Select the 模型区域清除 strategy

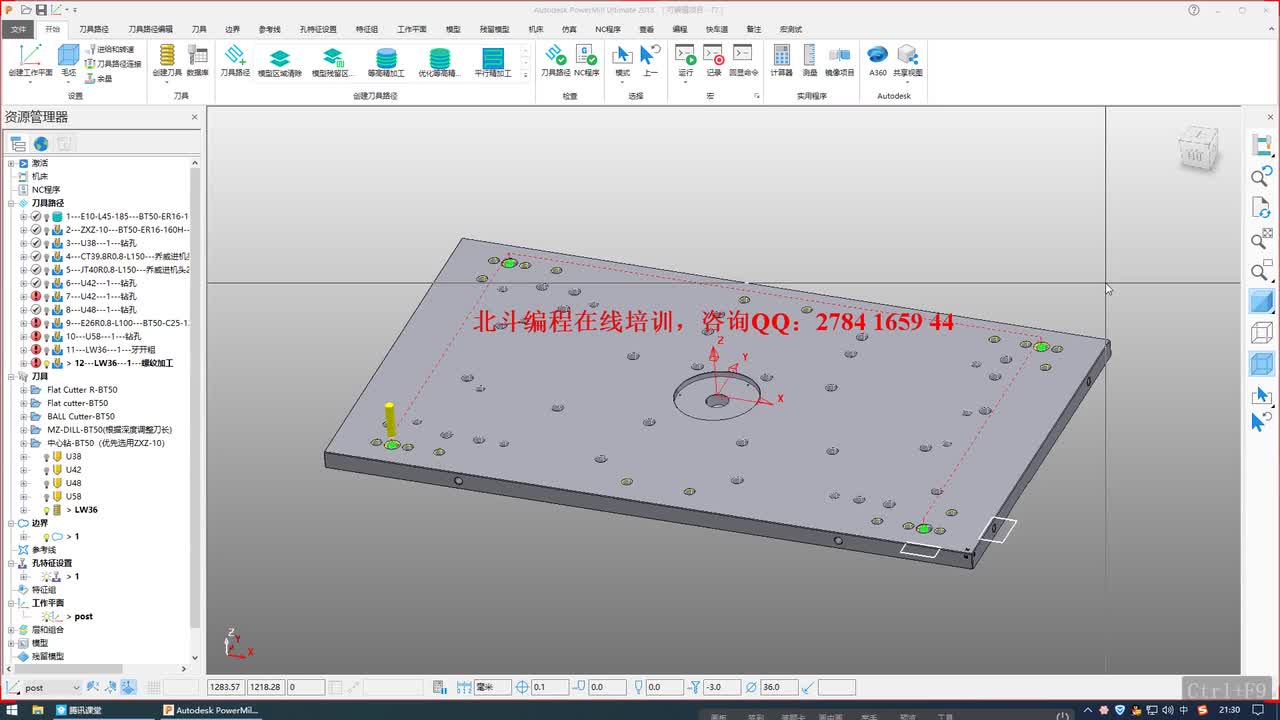(x=280, y=62)
